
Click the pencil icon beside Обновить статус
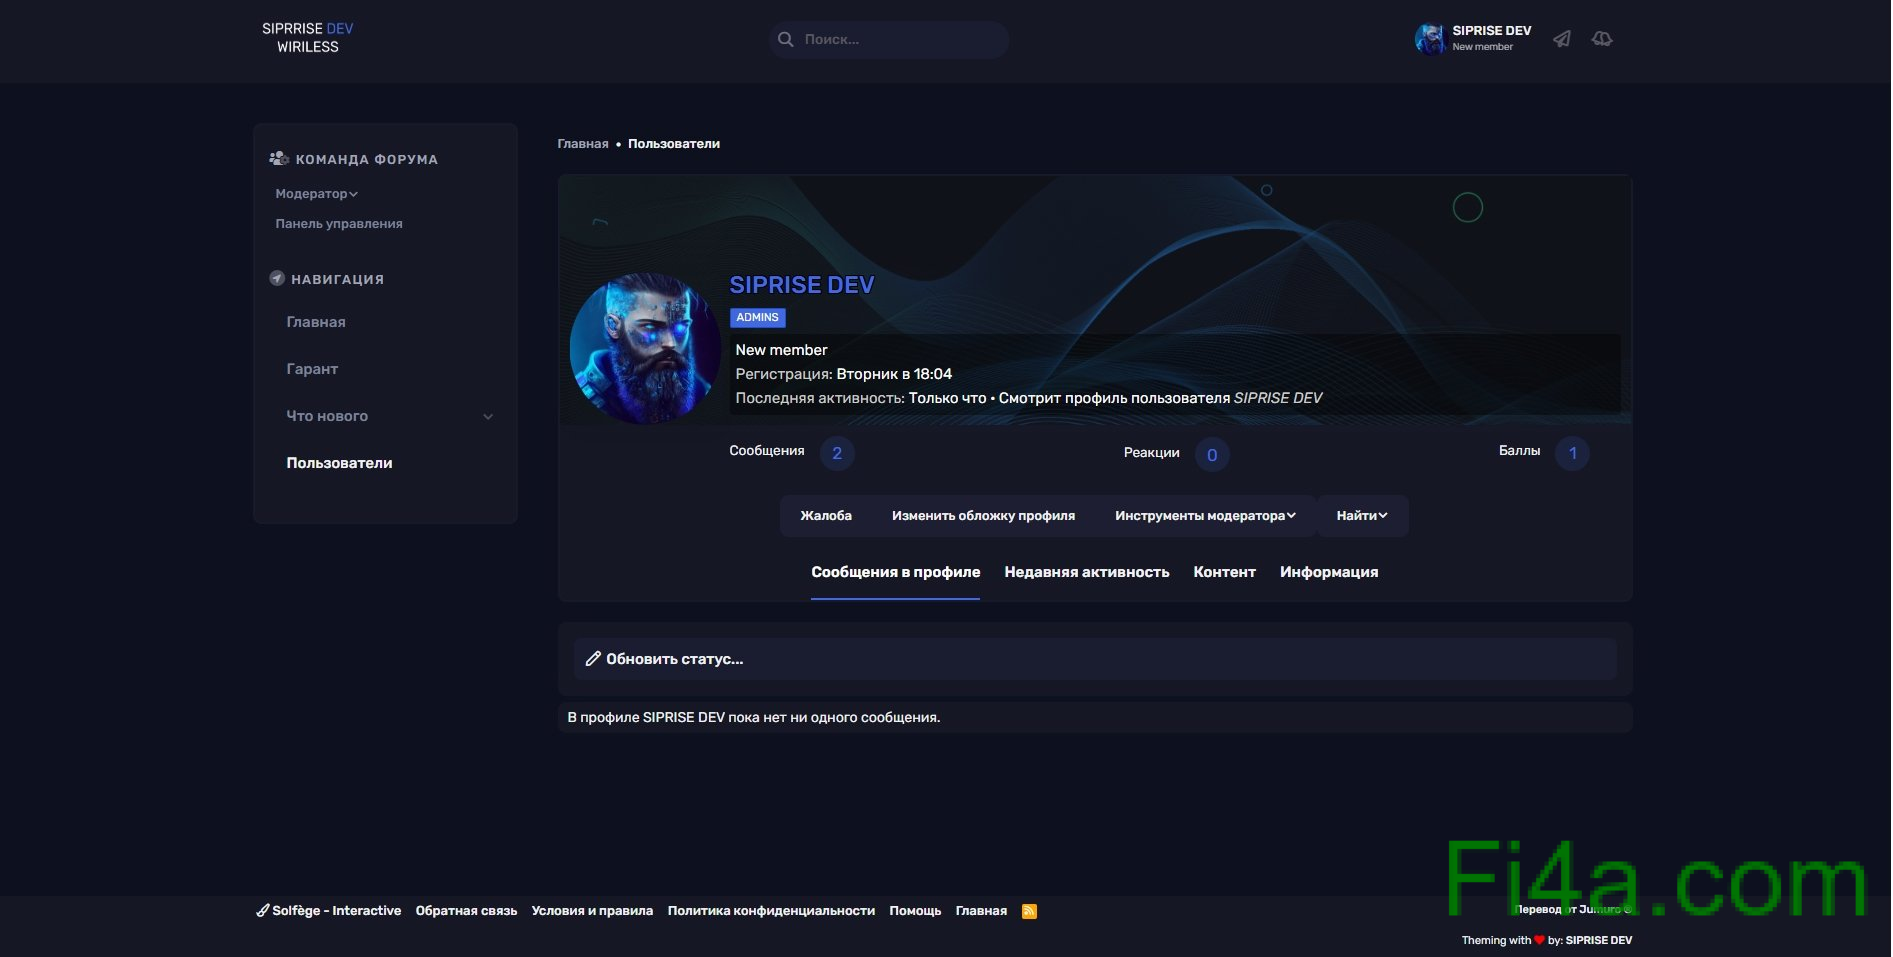pos(593,659)
